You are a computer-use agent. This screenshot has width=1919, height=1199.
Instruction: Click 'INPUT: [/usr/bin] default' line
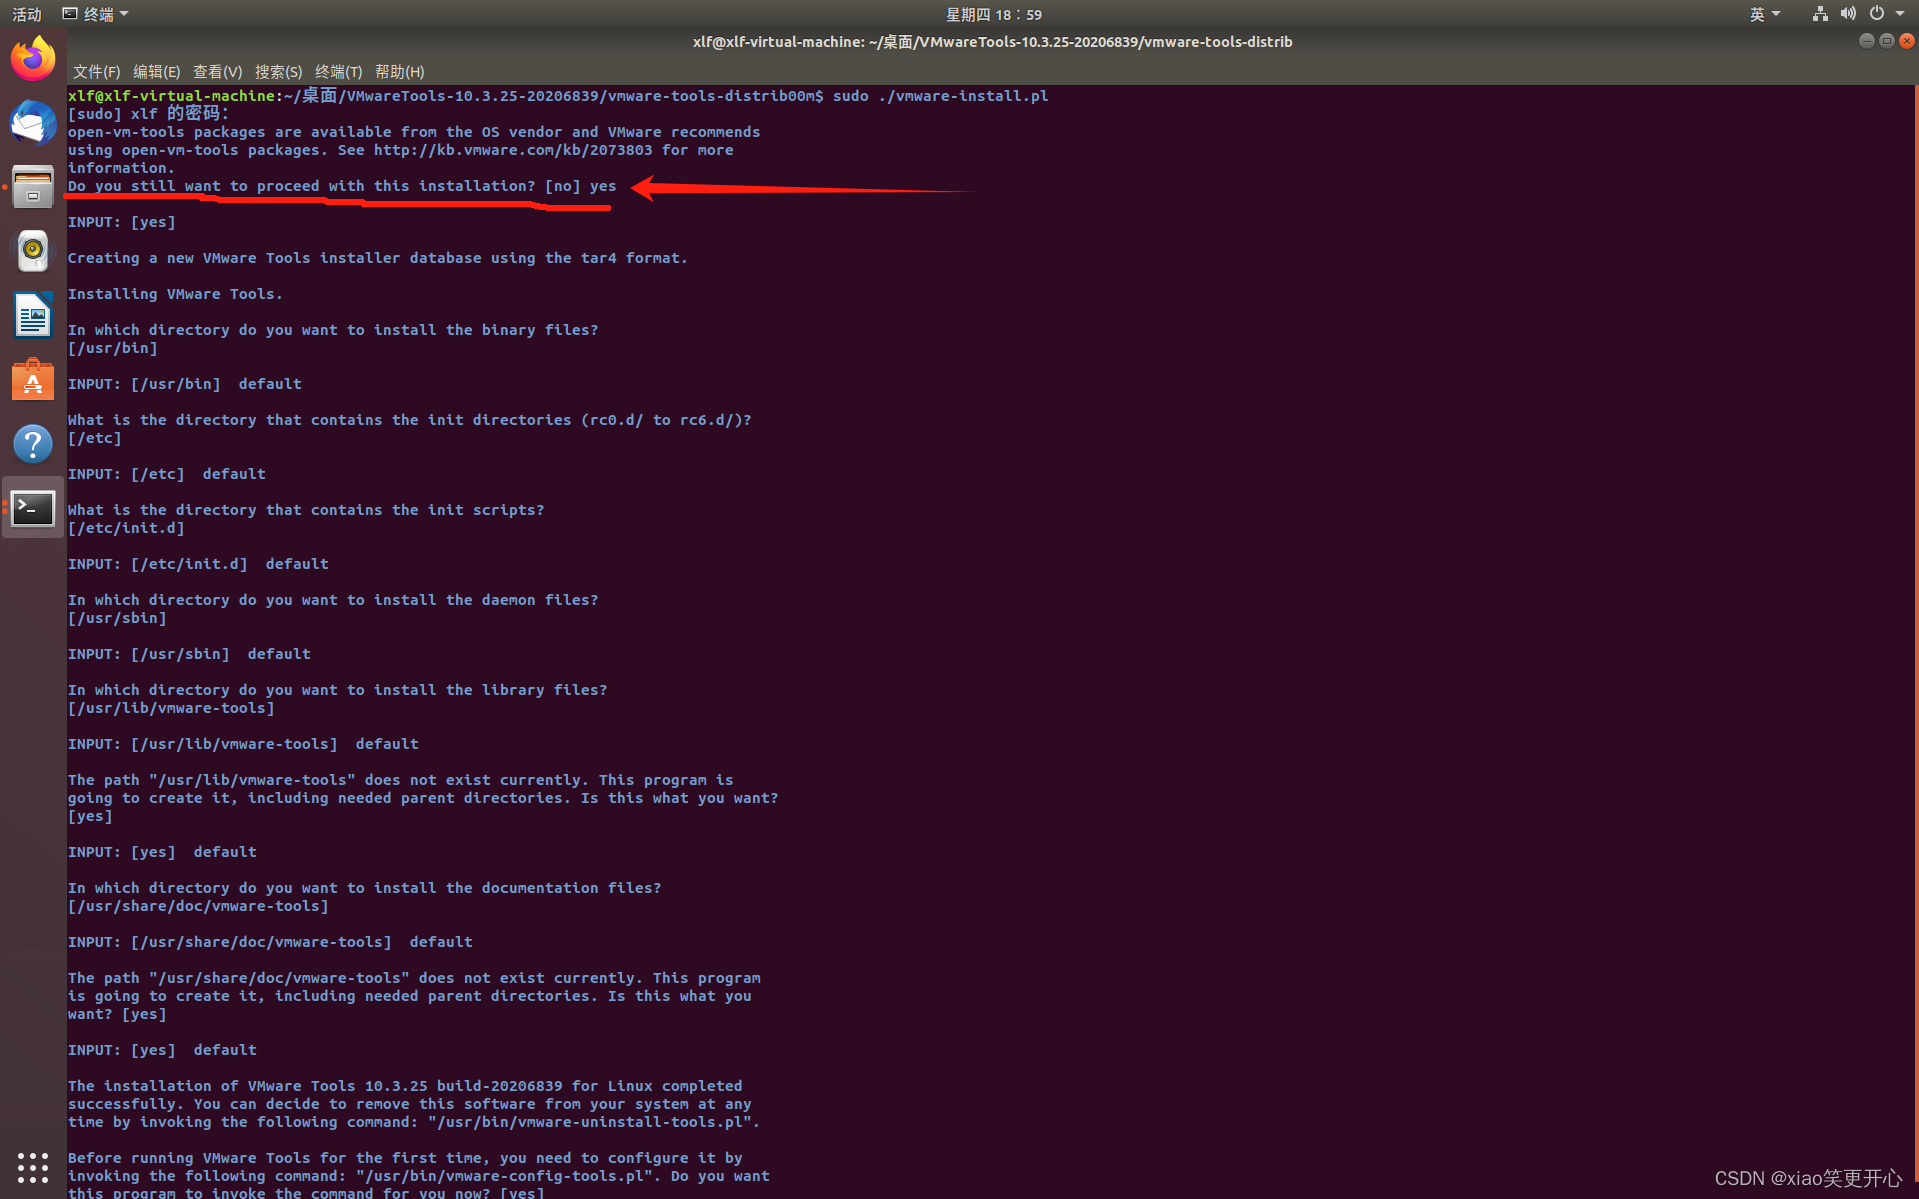(x=184, y=384)
